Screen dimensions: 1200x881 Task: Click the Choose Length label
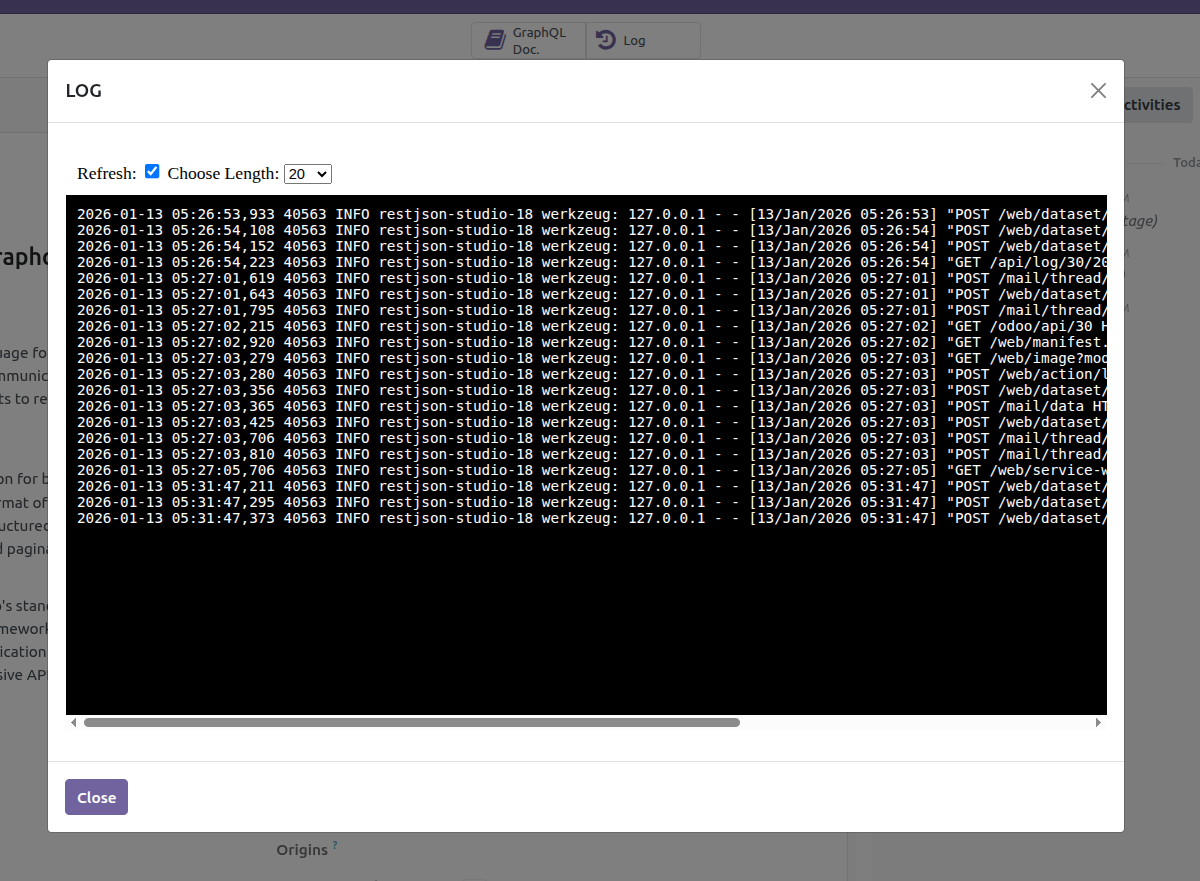pos(222,174)
